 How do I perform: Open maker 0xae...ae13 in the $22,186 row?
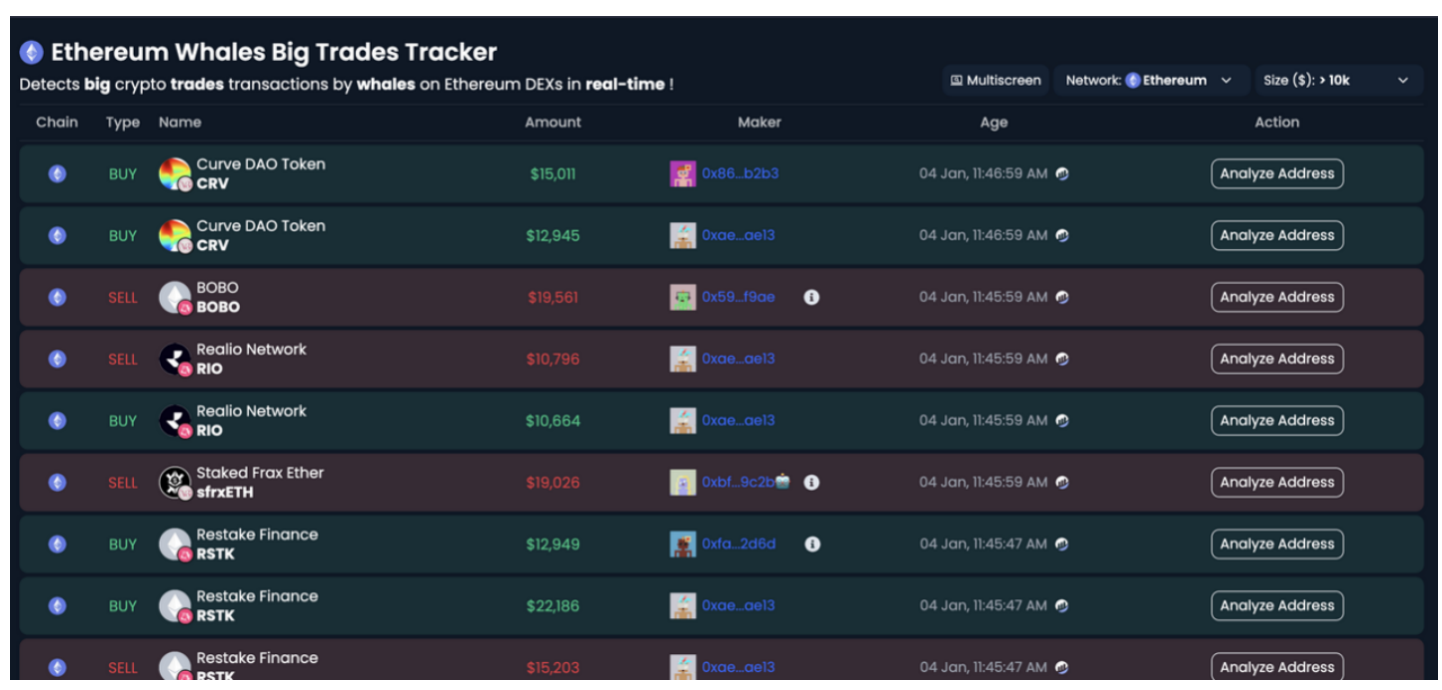tap(738, 606)
